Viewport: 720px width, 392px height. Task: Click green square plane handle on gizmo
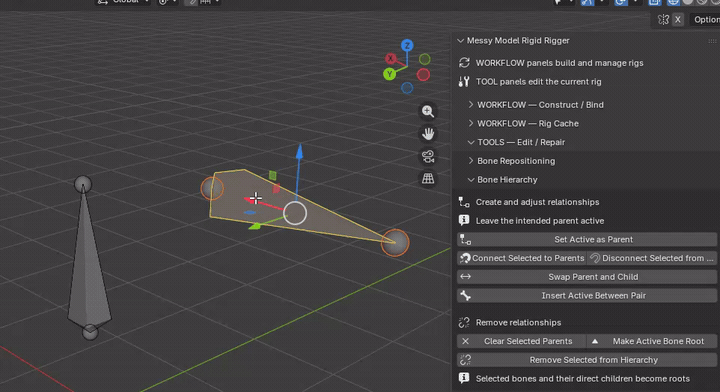(x=272, y=175)
